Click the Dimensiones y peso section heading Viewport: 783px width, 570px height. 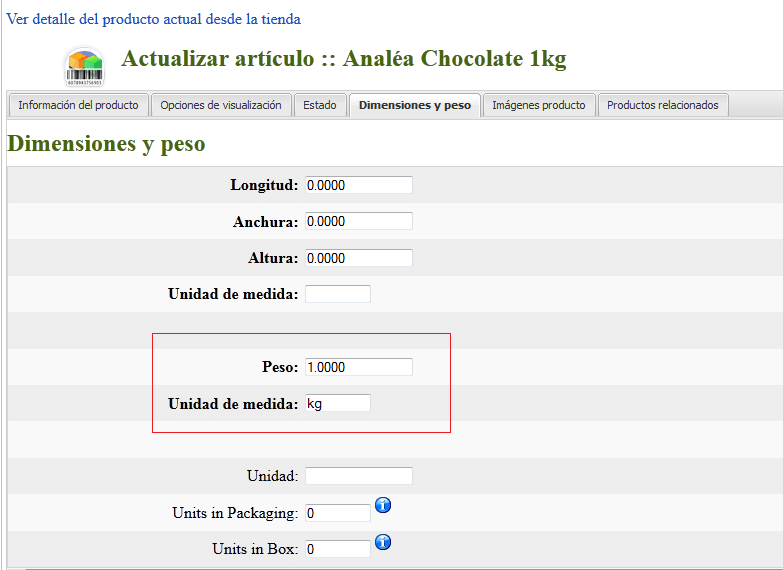[x=106, y=144]
